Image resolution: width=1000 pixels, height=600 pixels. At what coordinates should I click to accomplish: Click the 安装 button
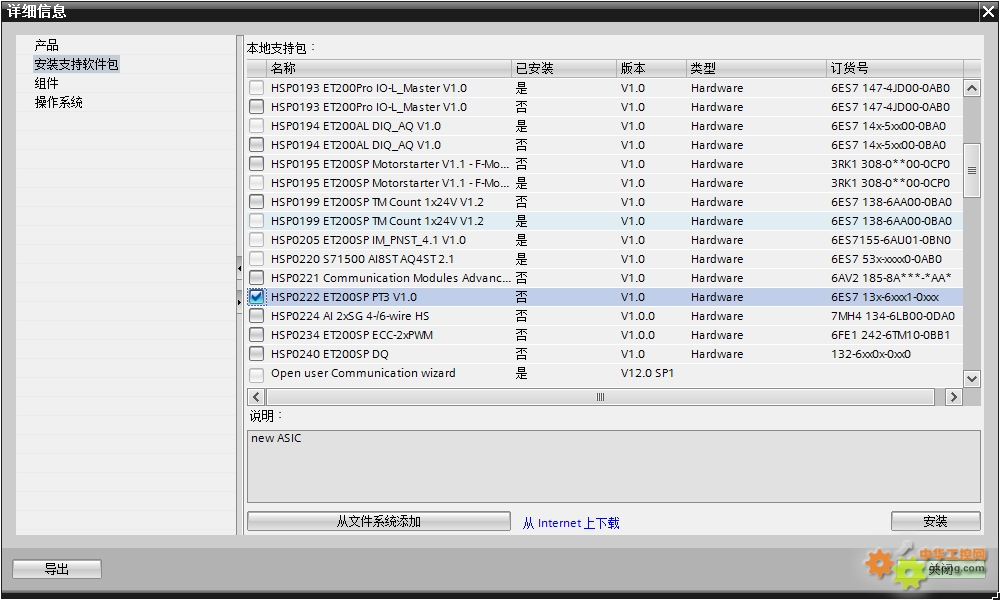pyautogui.click(x=936, y=522)
